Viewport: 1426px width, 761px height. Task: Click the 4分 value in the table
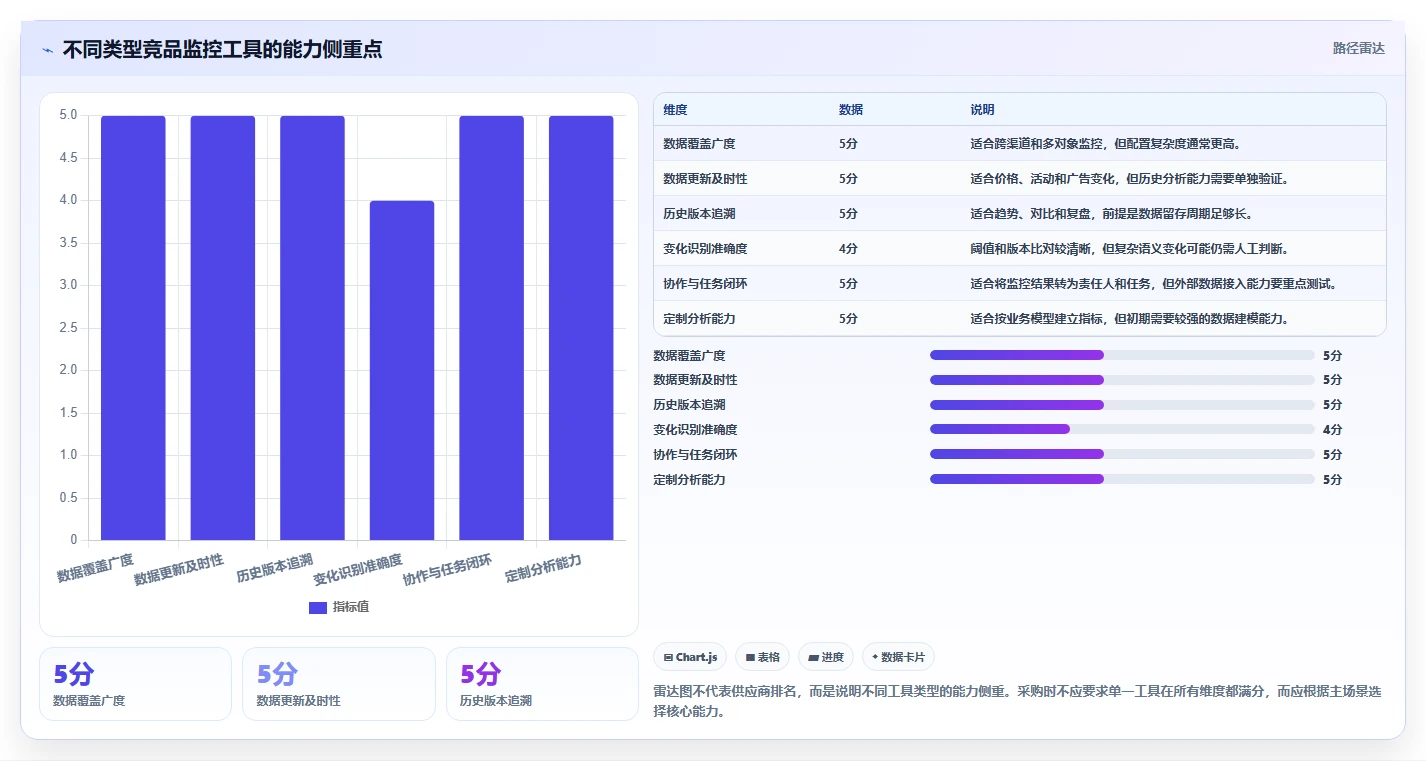pos(848,249)
